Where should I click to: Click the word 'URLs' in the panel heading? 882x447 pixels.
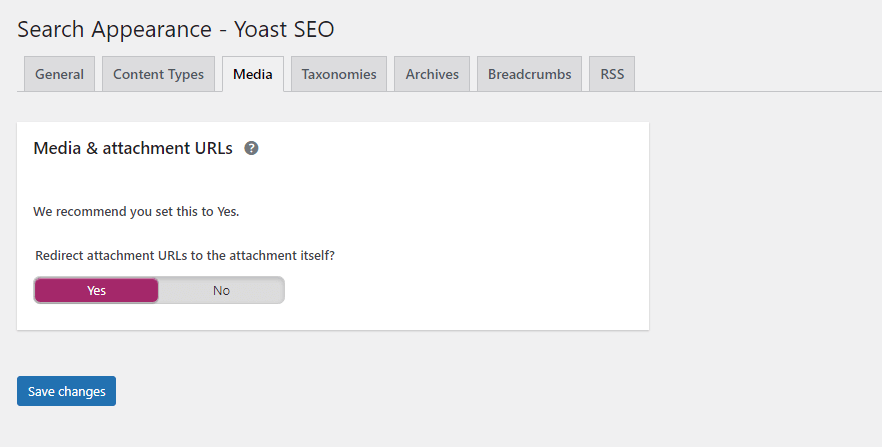point(213,148)
